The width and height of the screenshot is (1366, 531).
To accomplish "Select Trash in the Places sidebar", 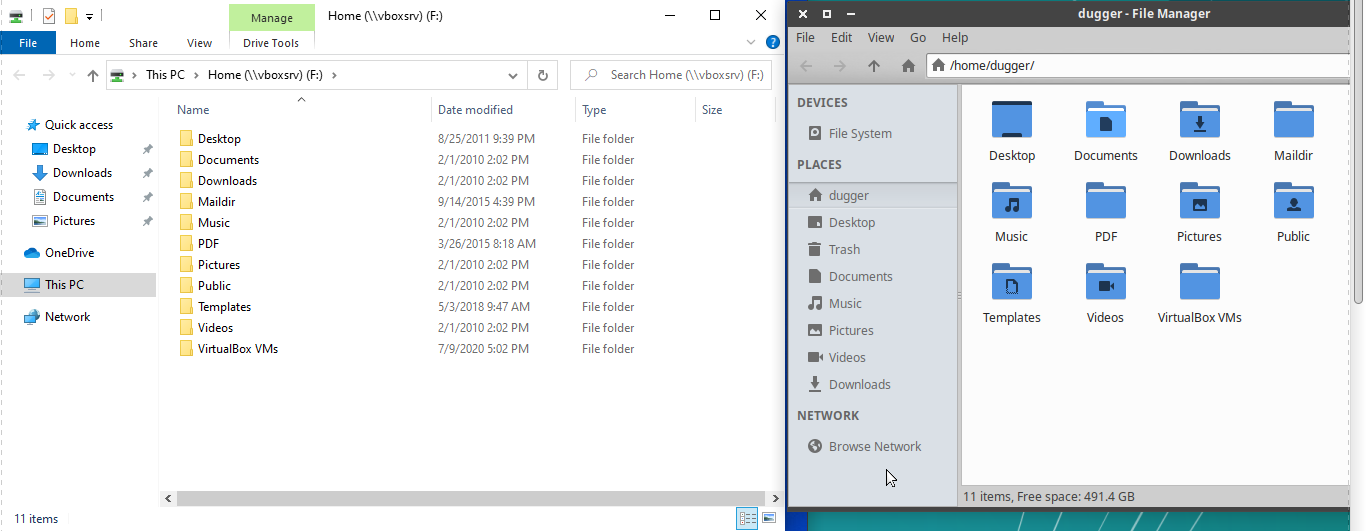I will [844, 250].
